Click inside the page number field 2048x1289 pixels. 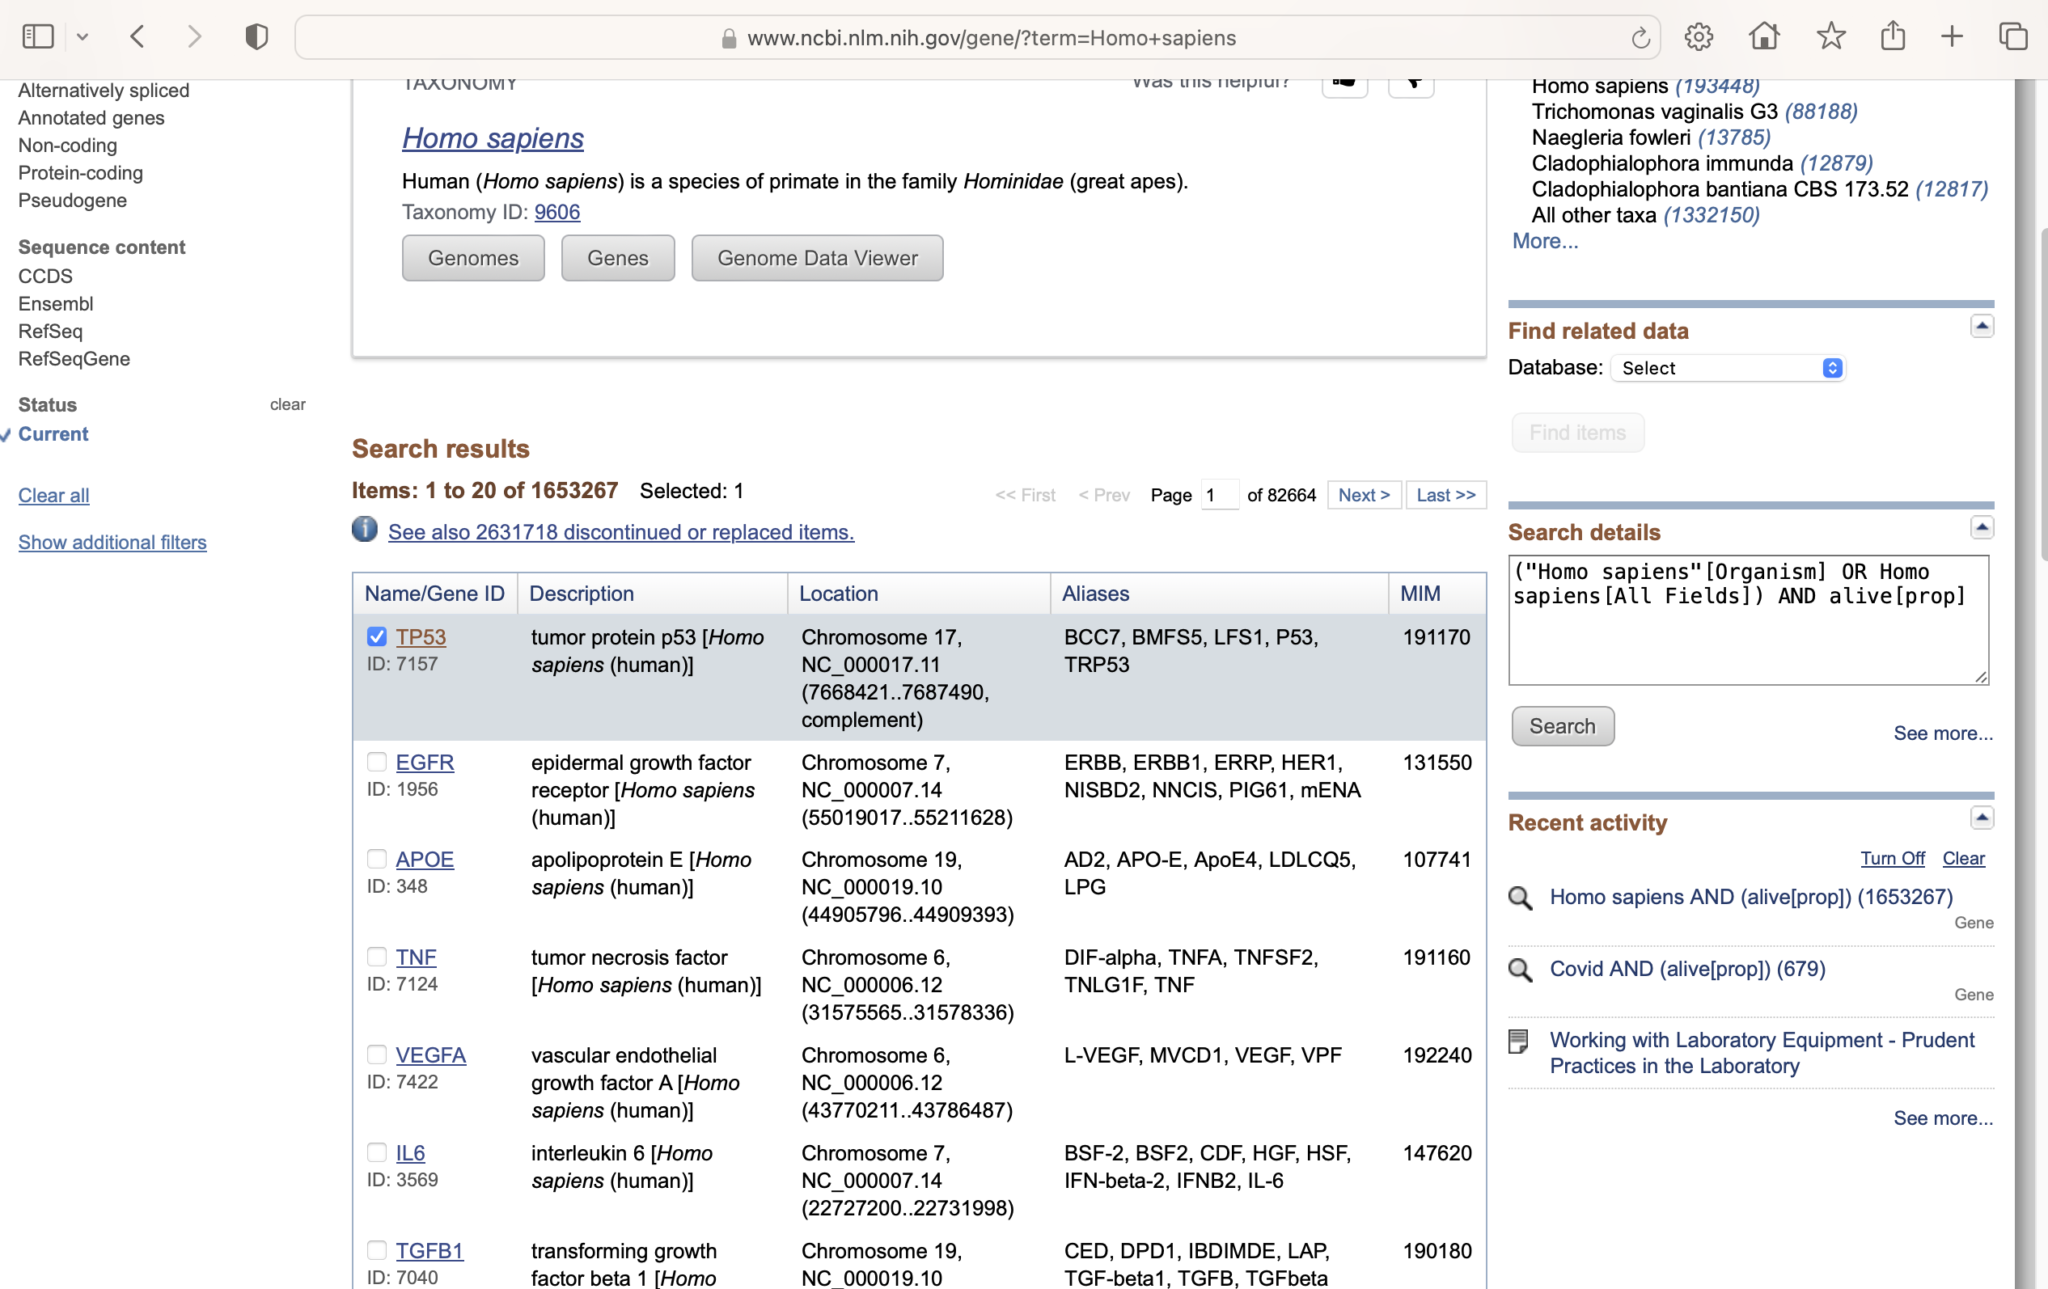[1219, 494]
